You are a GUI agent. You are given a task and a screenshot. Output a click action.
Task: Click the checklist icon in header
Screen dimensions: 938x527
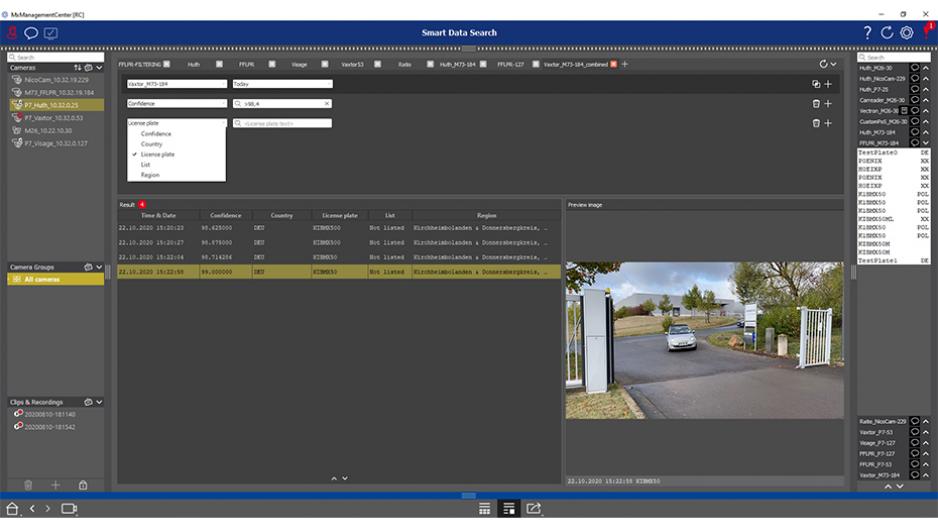(x=51, y=33)
